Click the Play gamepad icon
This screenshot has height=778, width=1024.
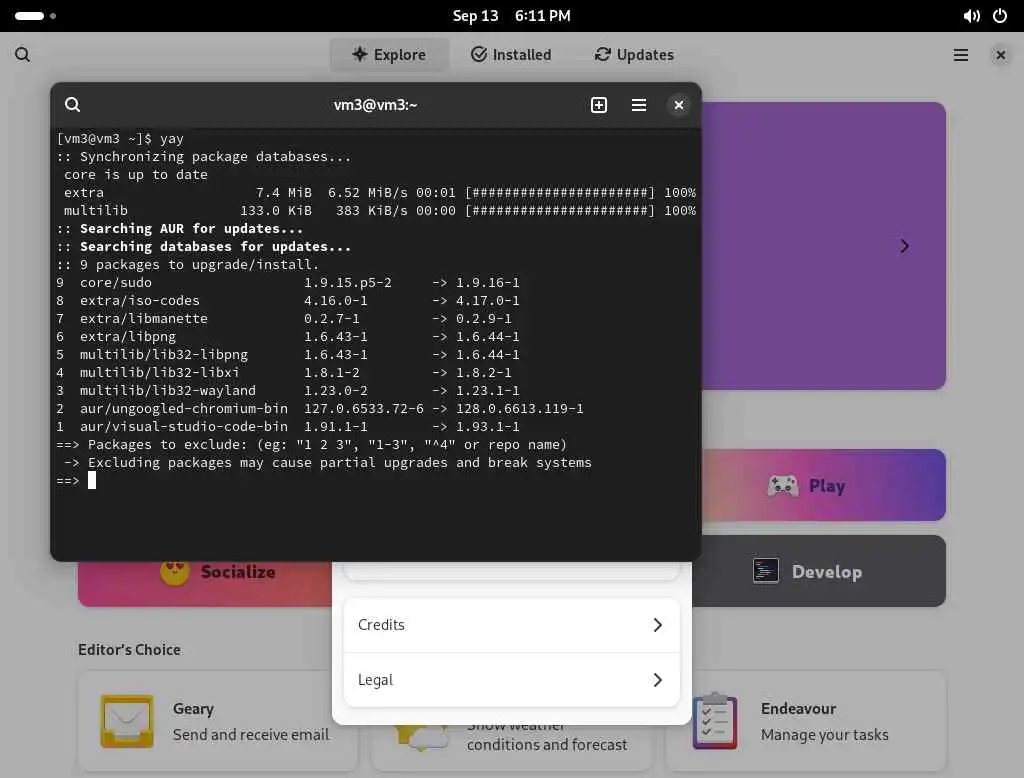(782, 485)
